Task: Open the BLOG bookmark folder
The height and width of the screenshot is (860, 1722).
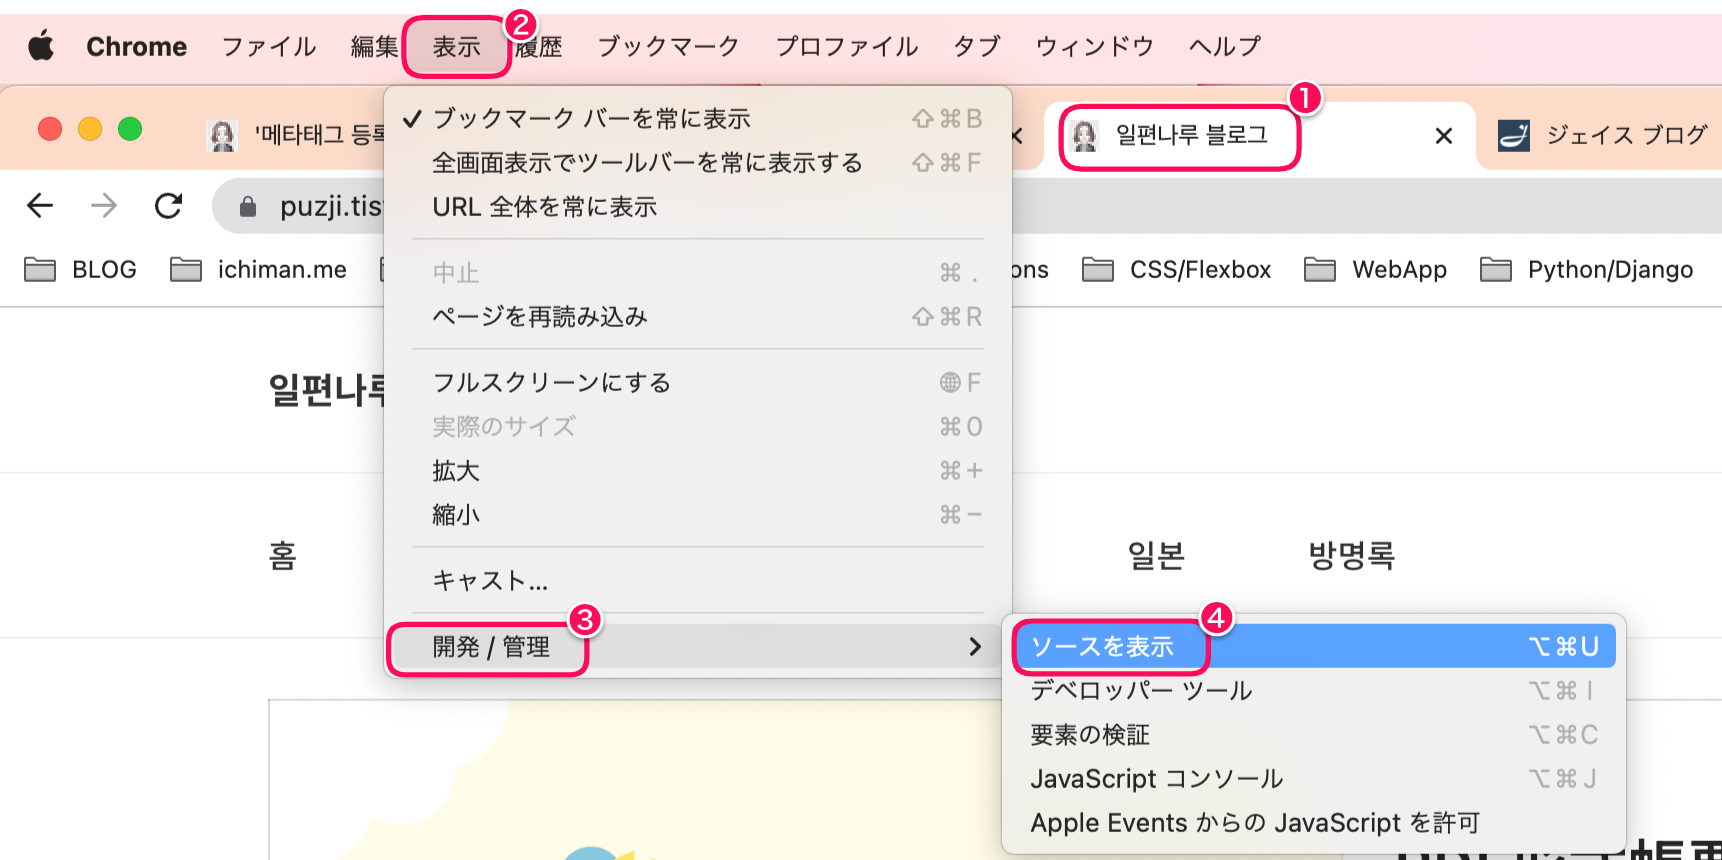Action: click(x=80, y=270)
